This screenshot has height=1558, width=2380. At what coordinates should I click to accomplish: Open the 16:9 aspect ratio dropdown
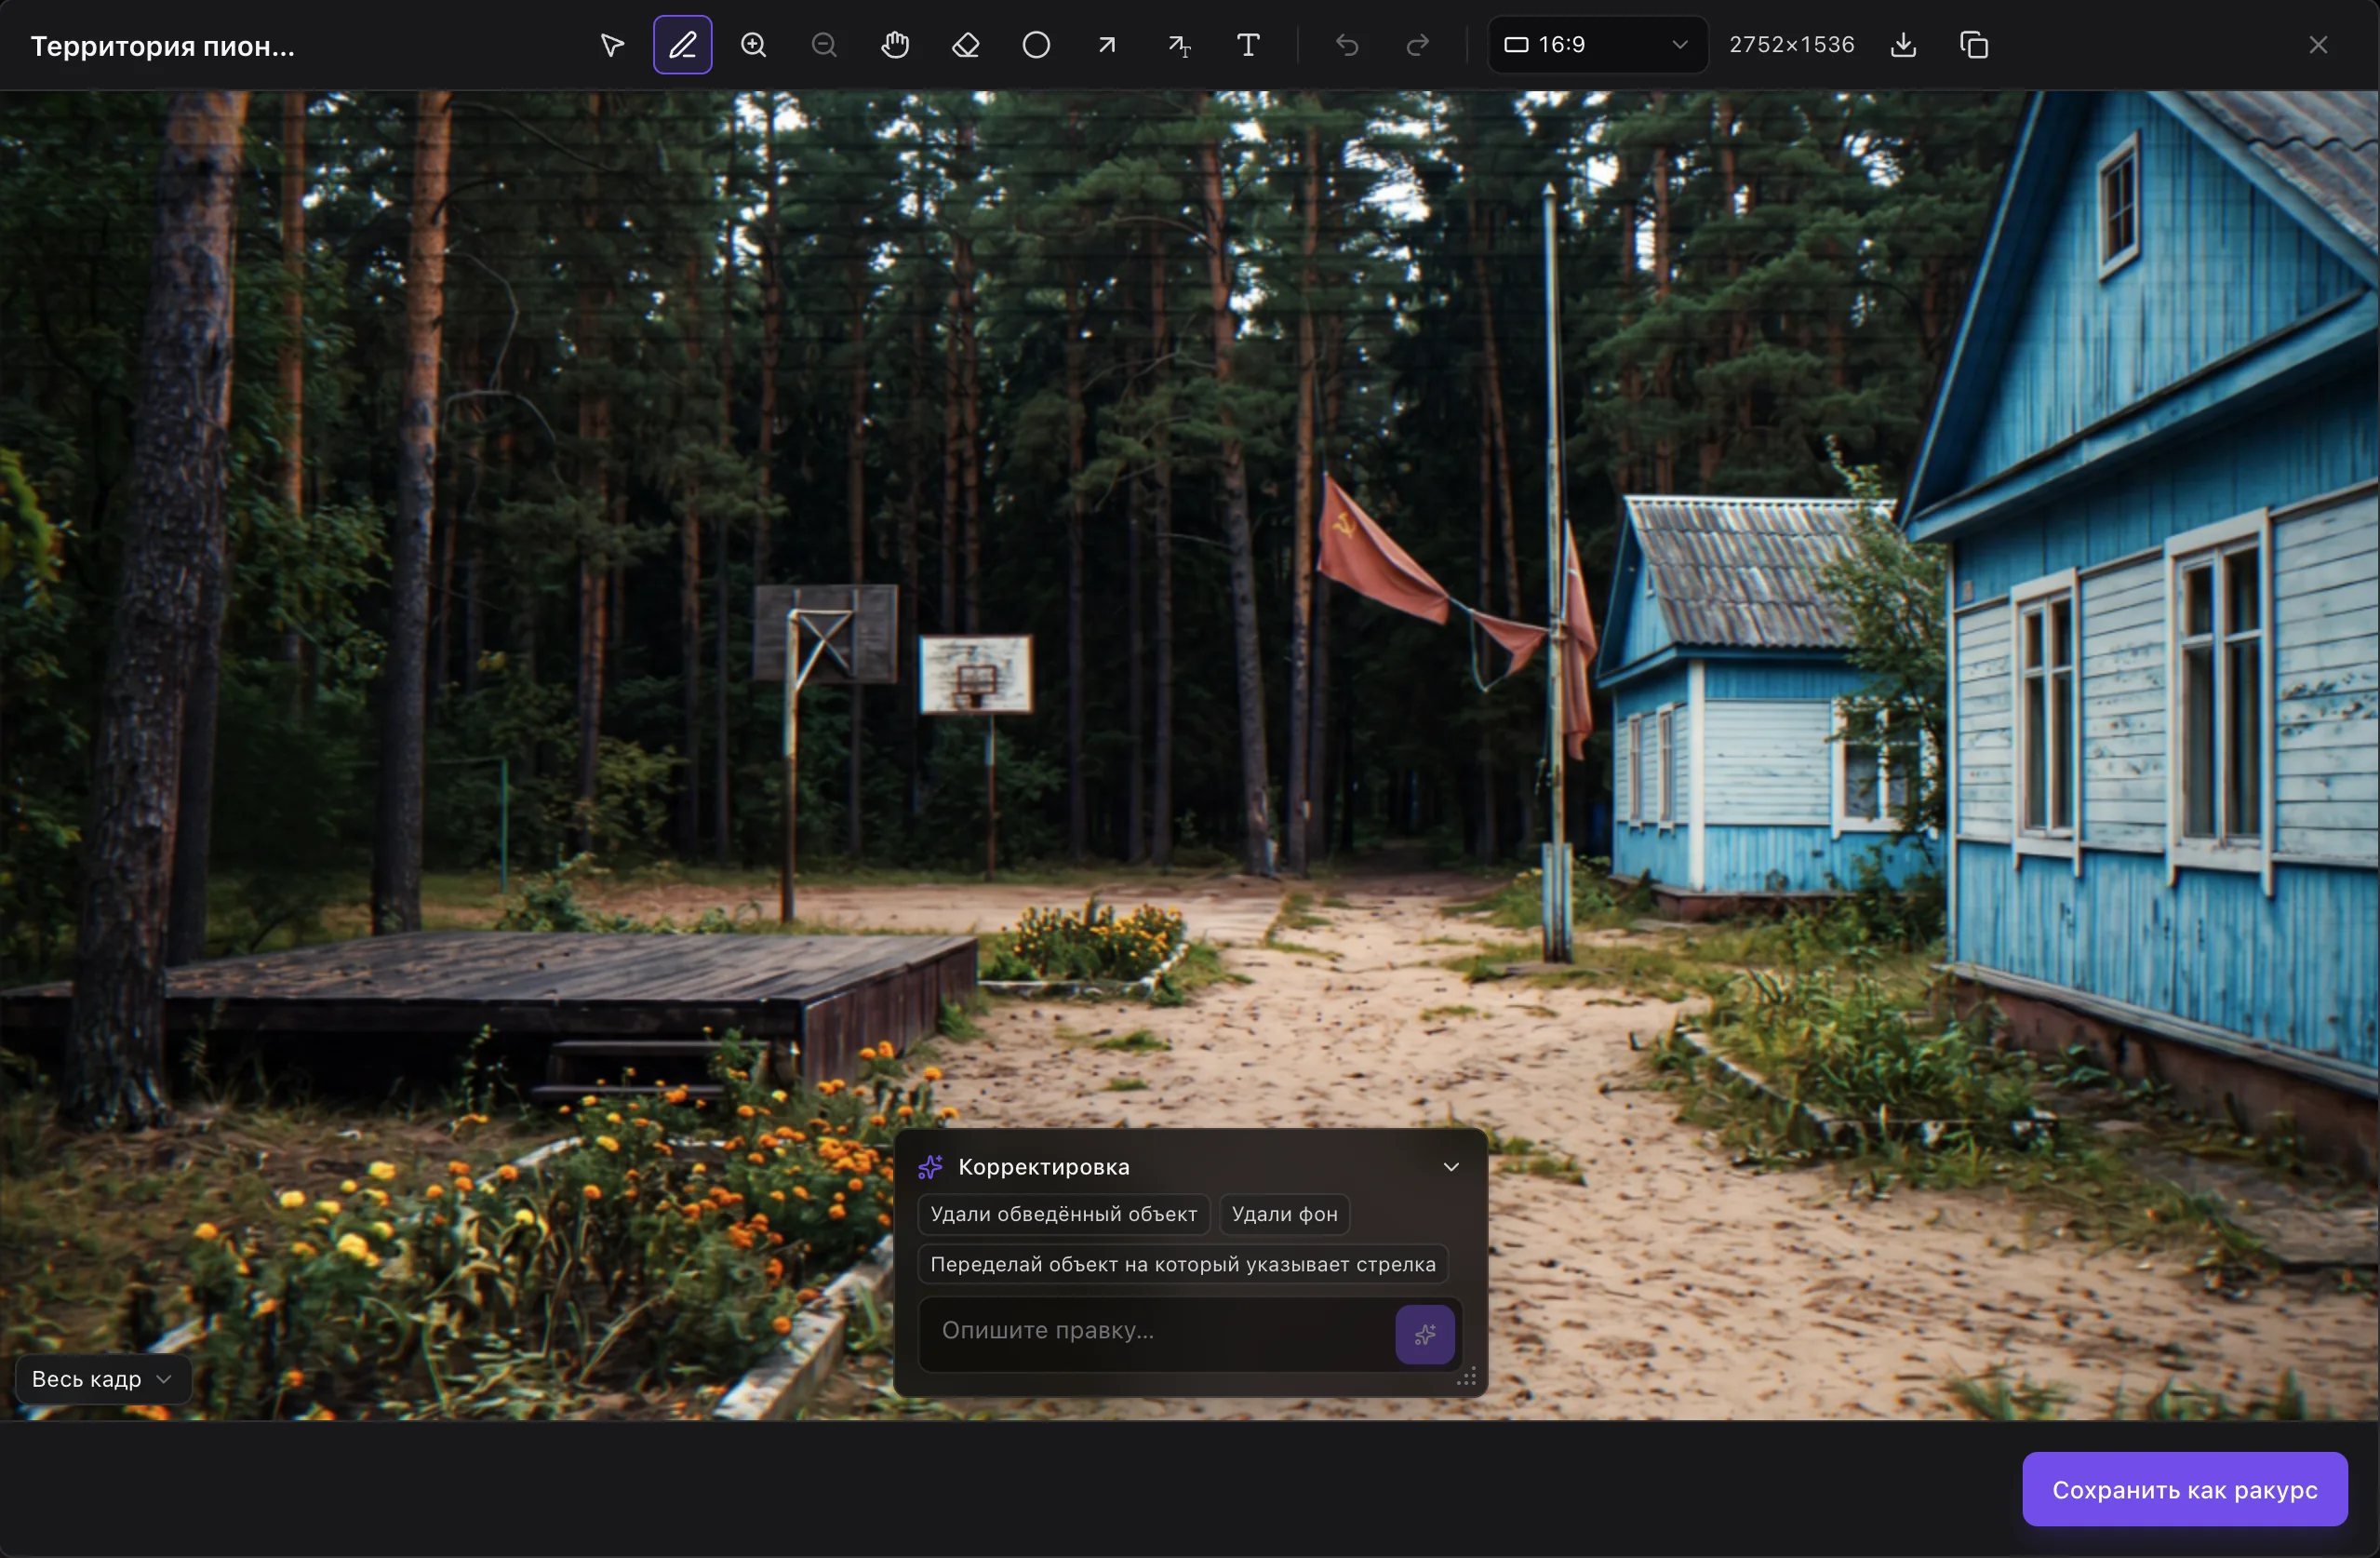coord(1597,45)
